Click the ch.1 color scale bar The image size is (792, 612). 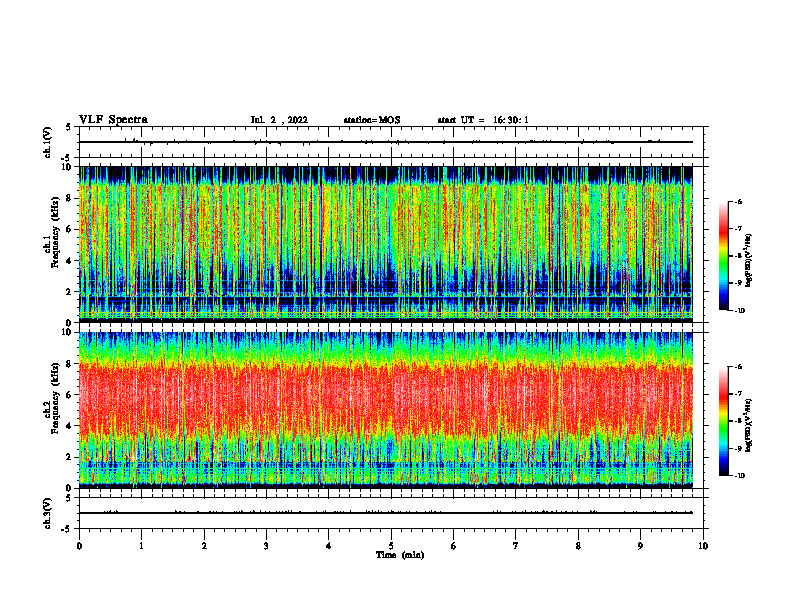click(x=723, y=256)
